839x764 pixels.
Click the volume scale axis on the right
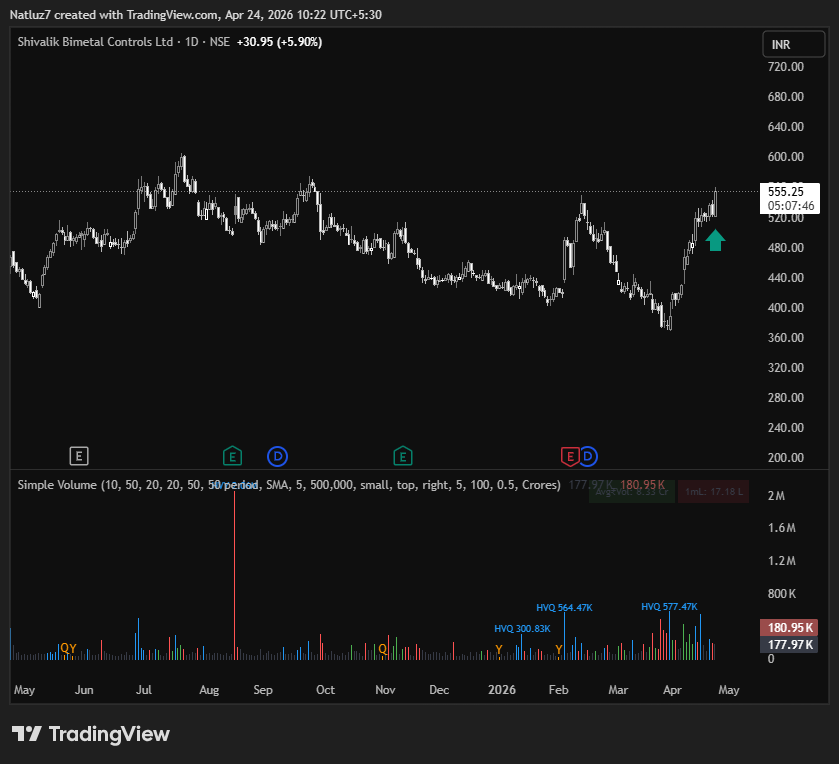coord(790,560)
